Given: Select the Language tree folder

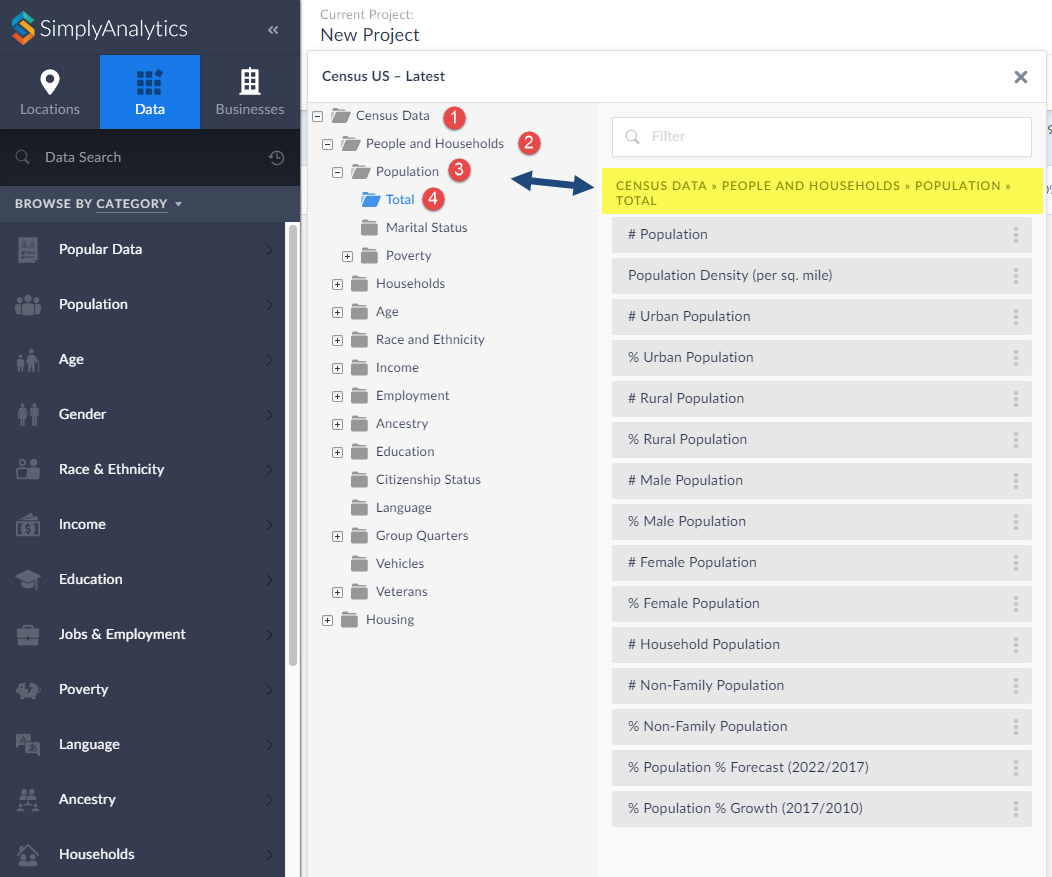Looking at the screenshot, I should 391,508.
